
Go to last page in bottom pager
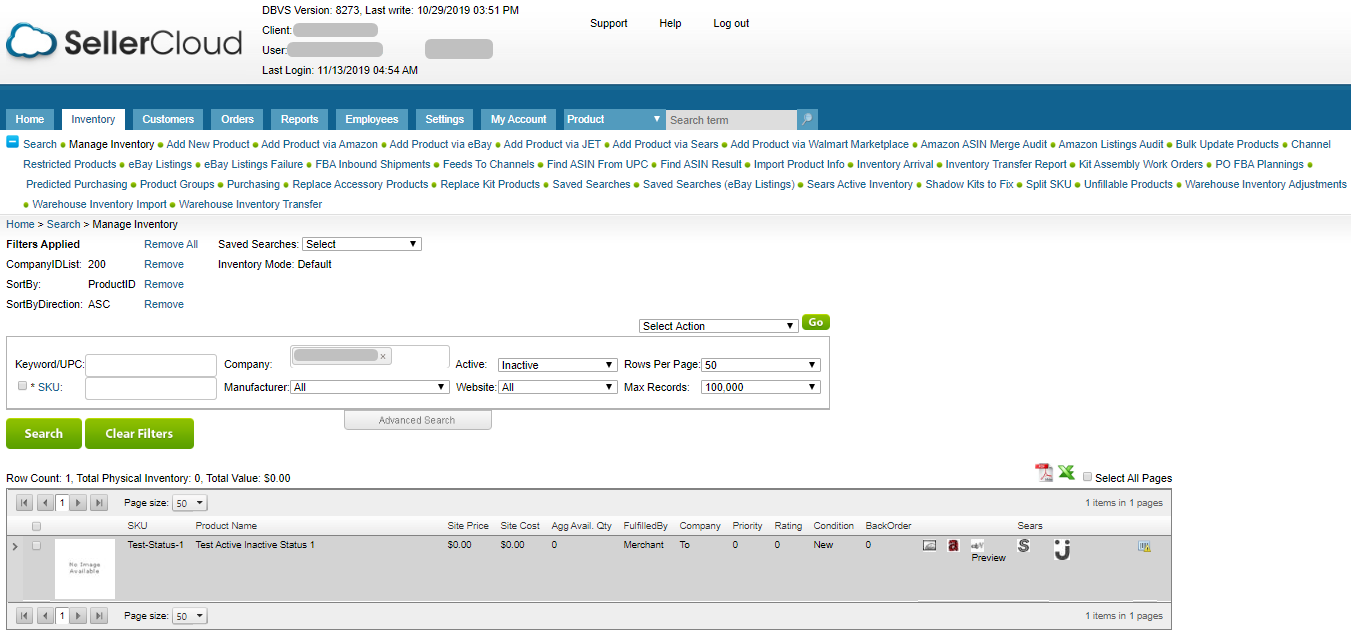coord(99,616)
